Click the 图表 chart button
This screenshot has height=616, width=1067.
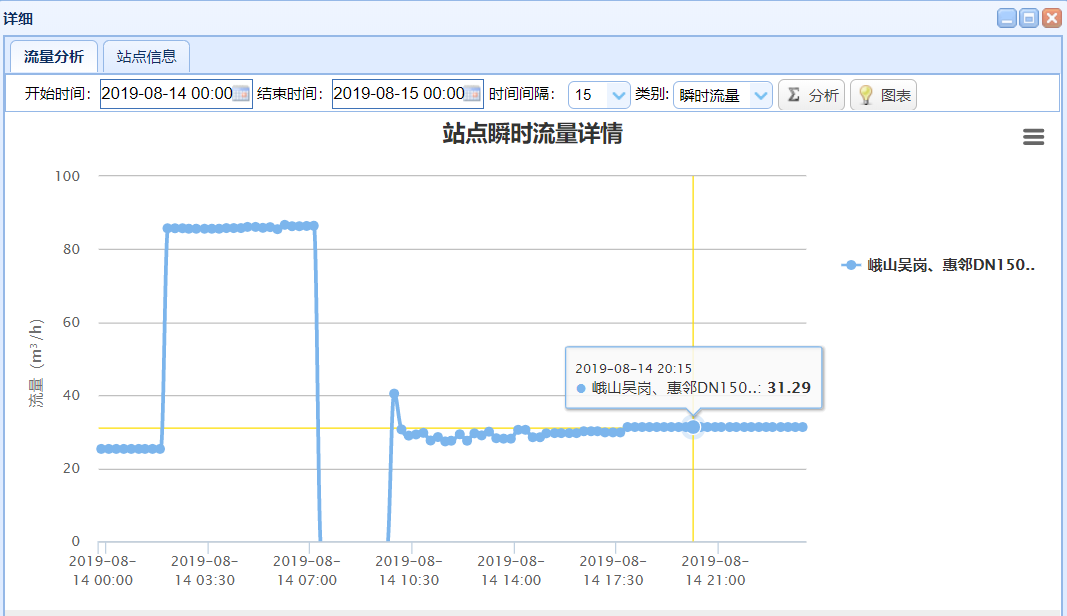[883, 95]
